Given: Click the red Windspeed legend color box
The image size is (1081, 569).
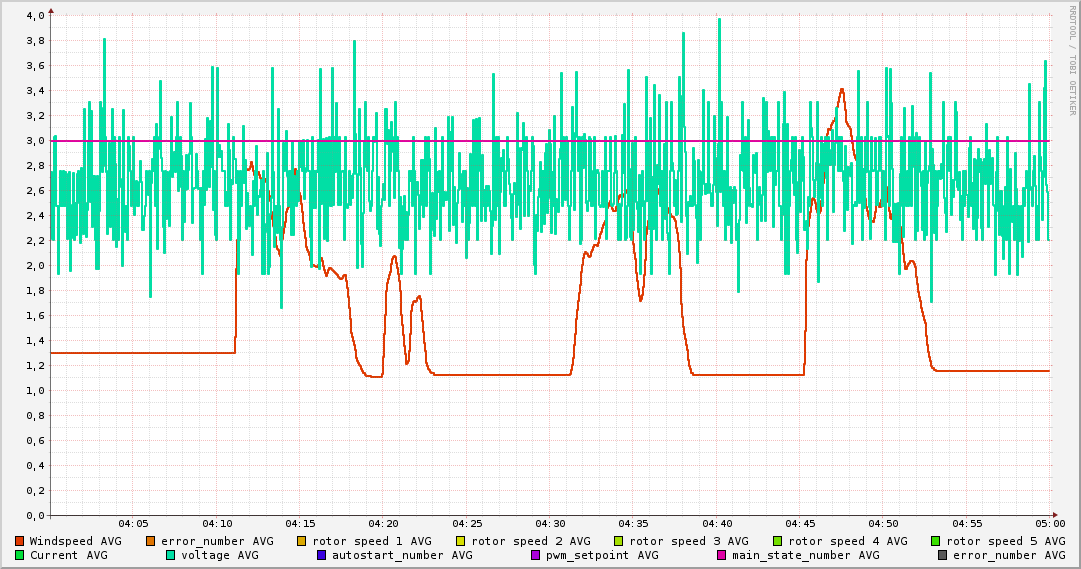Looking at the screenshot, I should coord(20,541).
